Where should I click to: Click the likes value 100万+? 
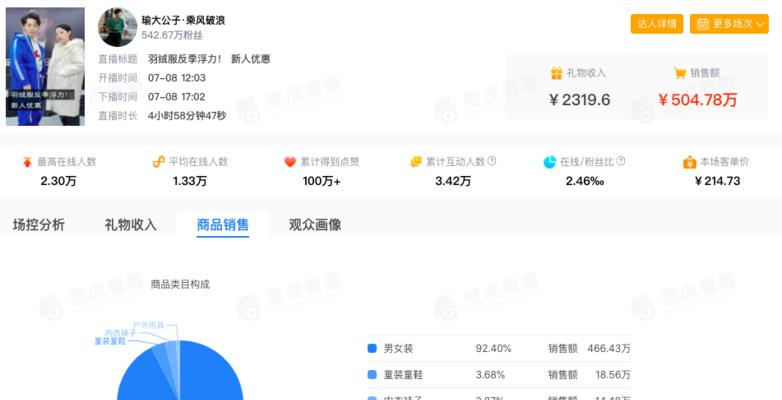point(322,181)
